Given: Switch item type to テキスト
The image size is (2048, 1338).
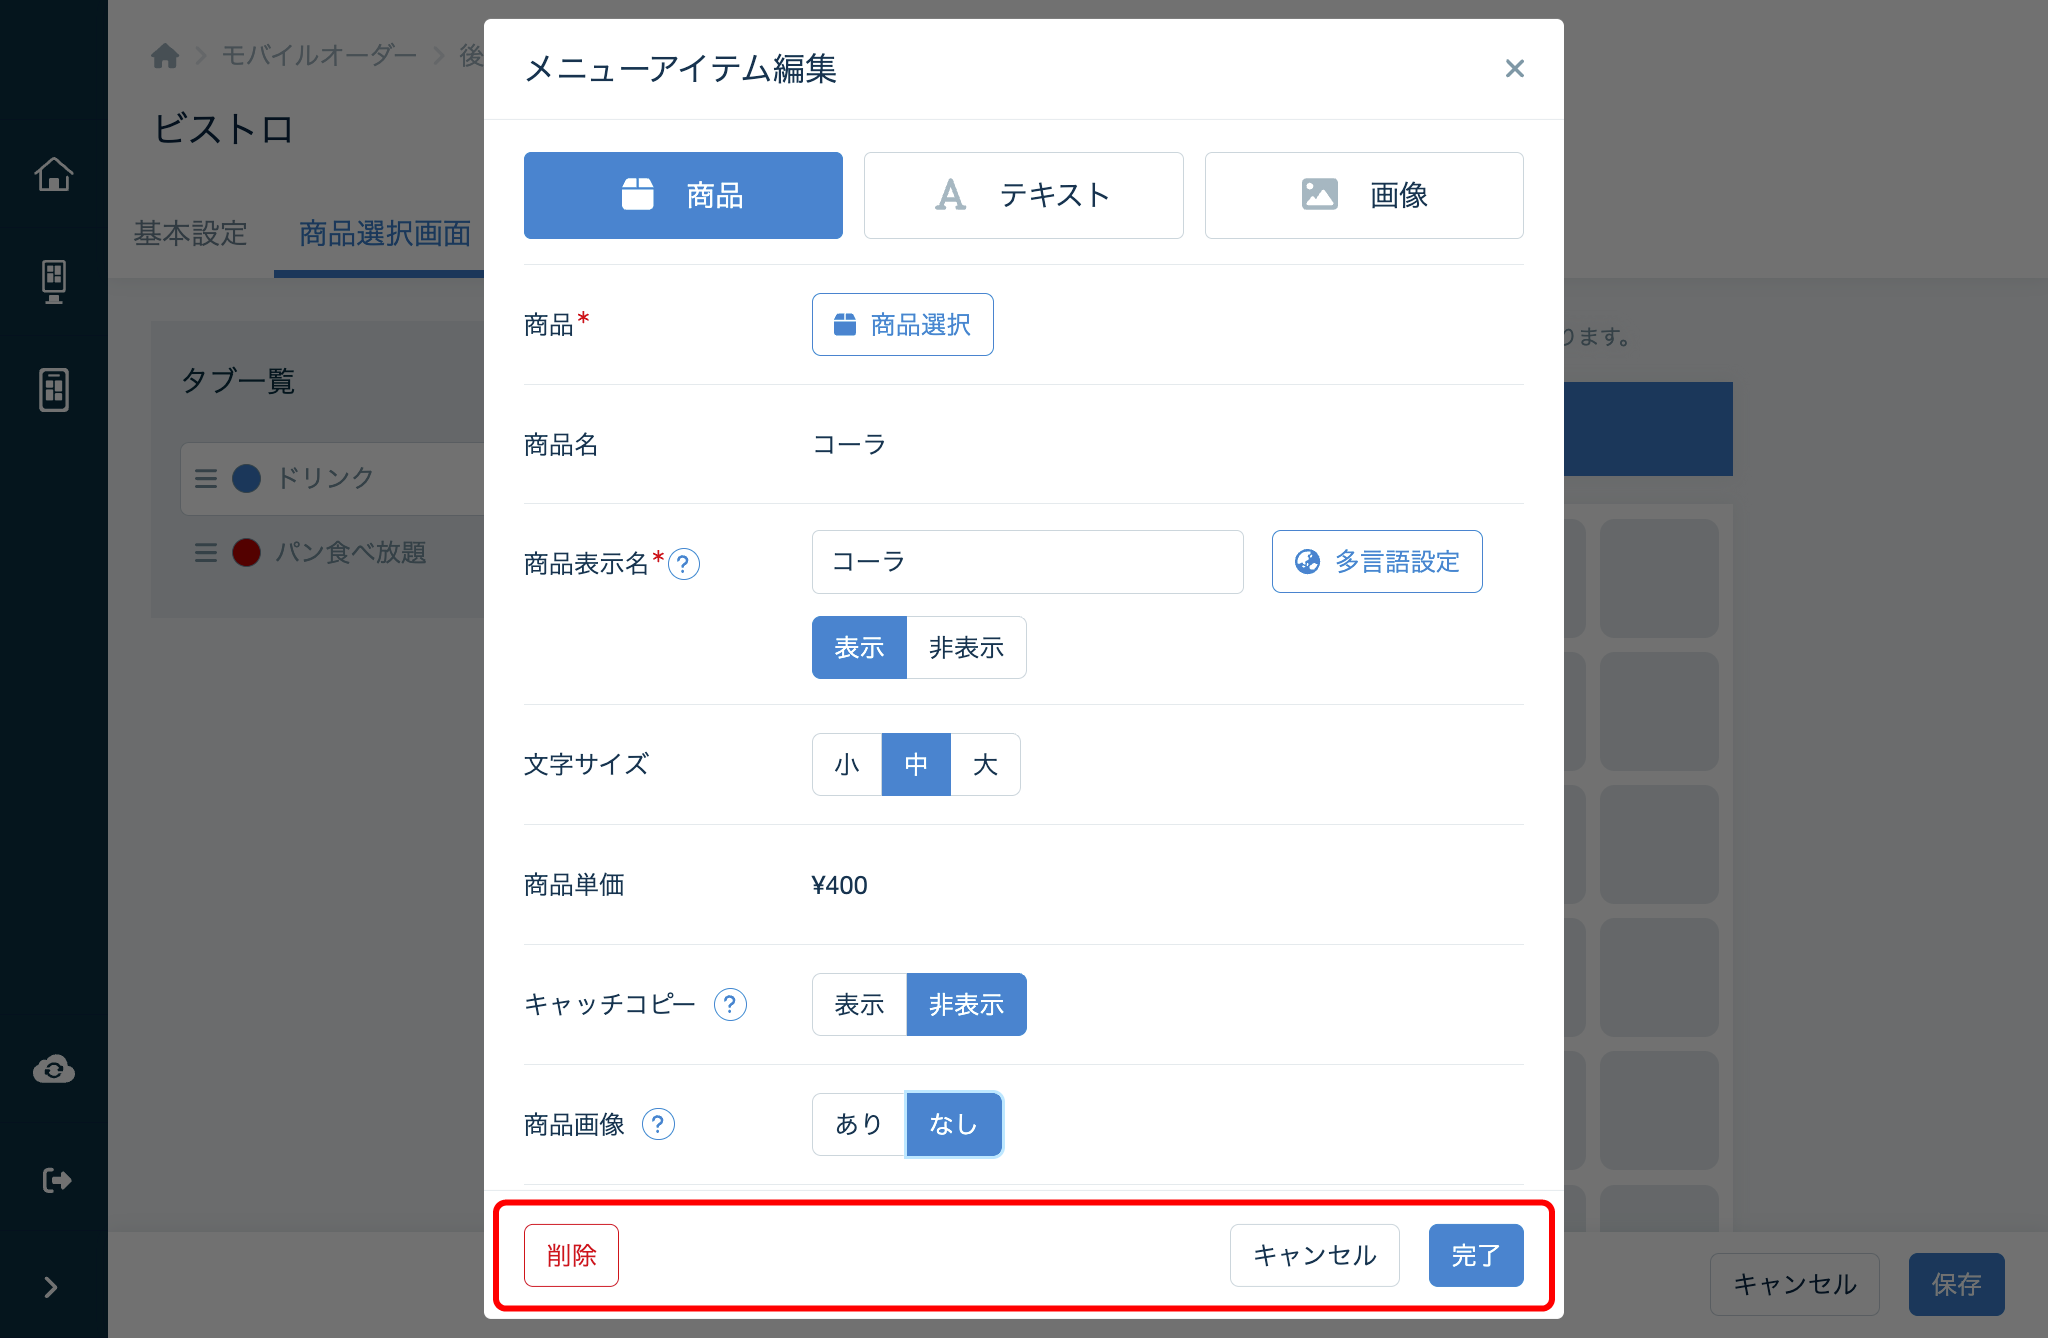Looking at the screenshot, I should (x=1023, y=195).
